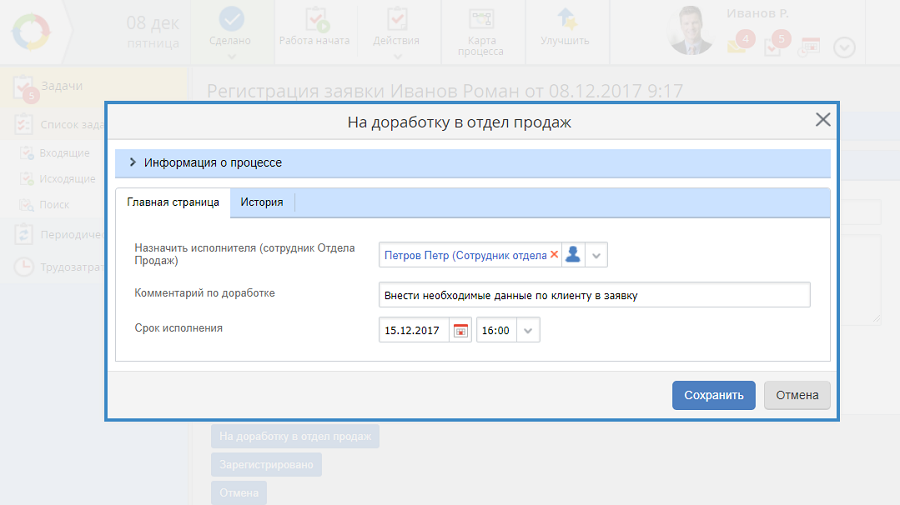This screenshot has height=505, width=900.
Task: Click the Комментарий по доработке text field
Action: coord(594,295)
